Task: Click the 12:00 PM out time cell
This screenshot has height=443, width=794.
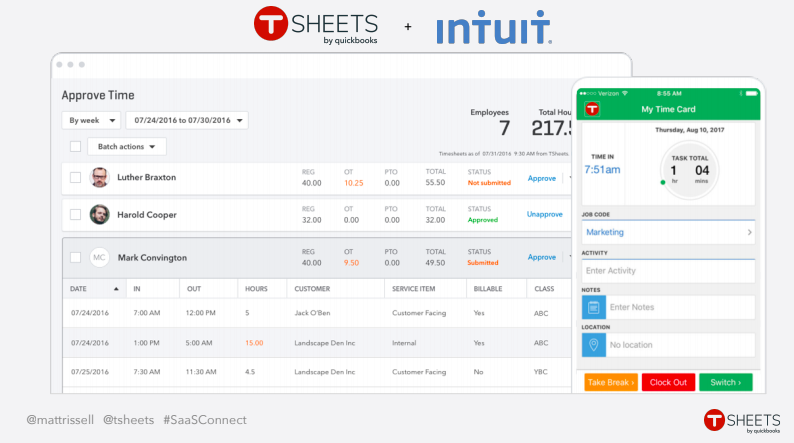Action: tap(201, 313)
